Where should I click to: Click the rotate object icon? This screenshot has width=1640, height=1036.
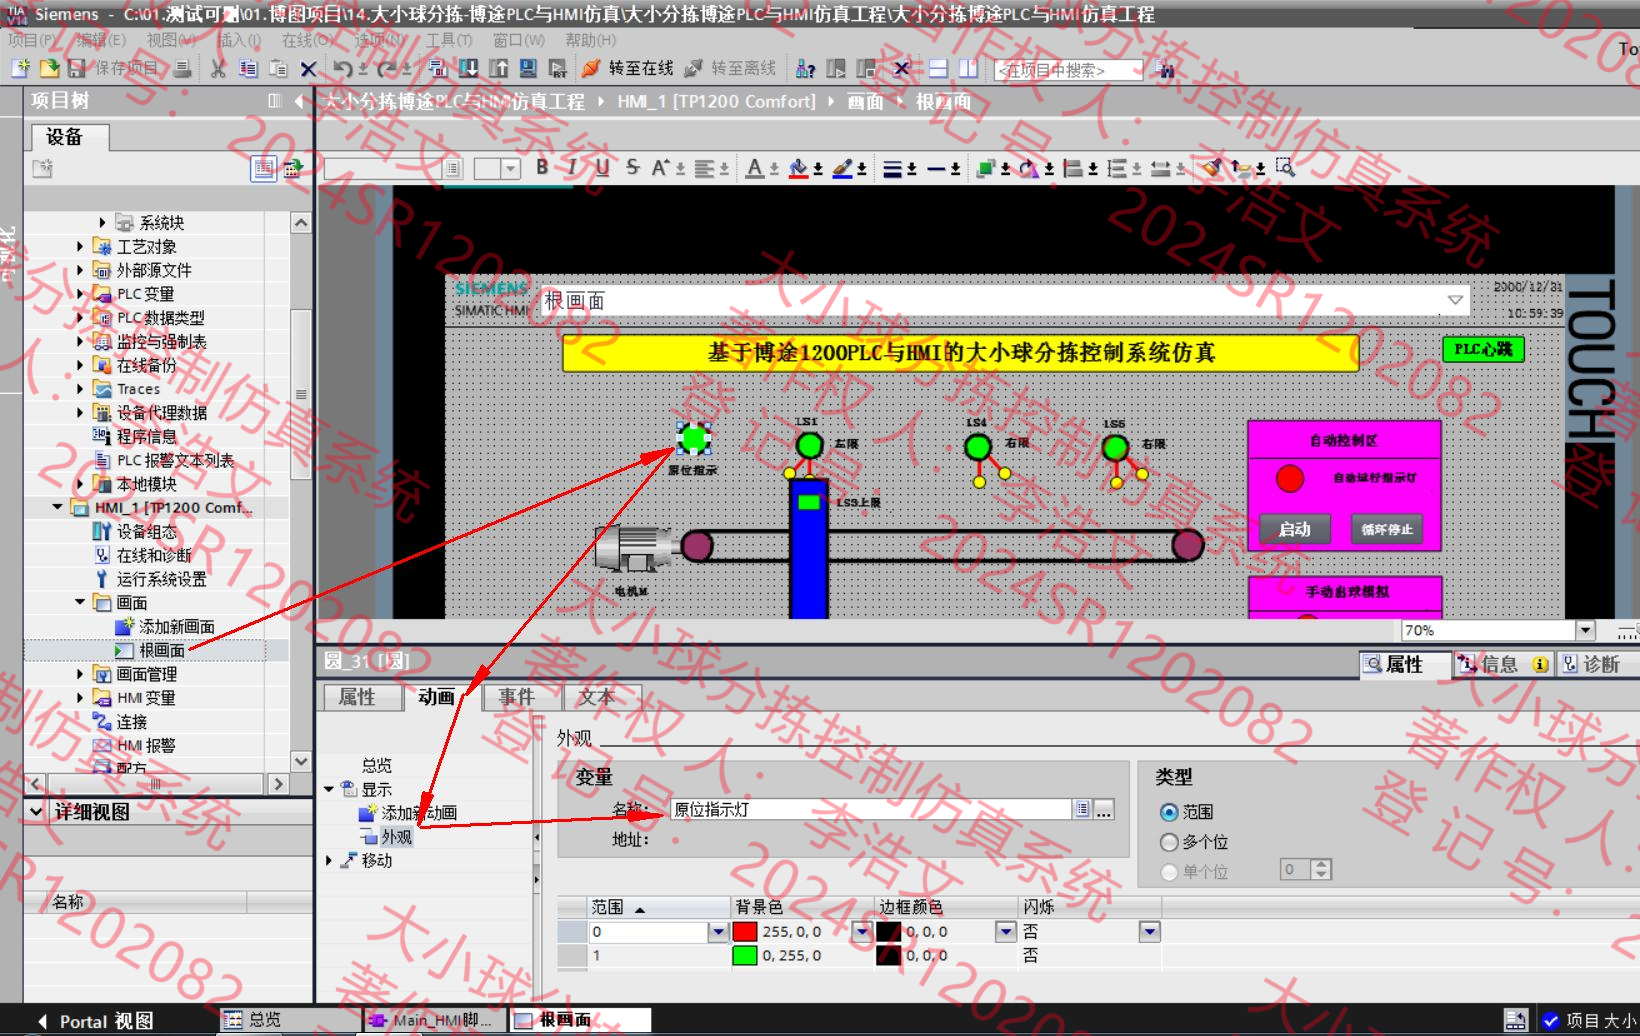[x=1028, y=168]
